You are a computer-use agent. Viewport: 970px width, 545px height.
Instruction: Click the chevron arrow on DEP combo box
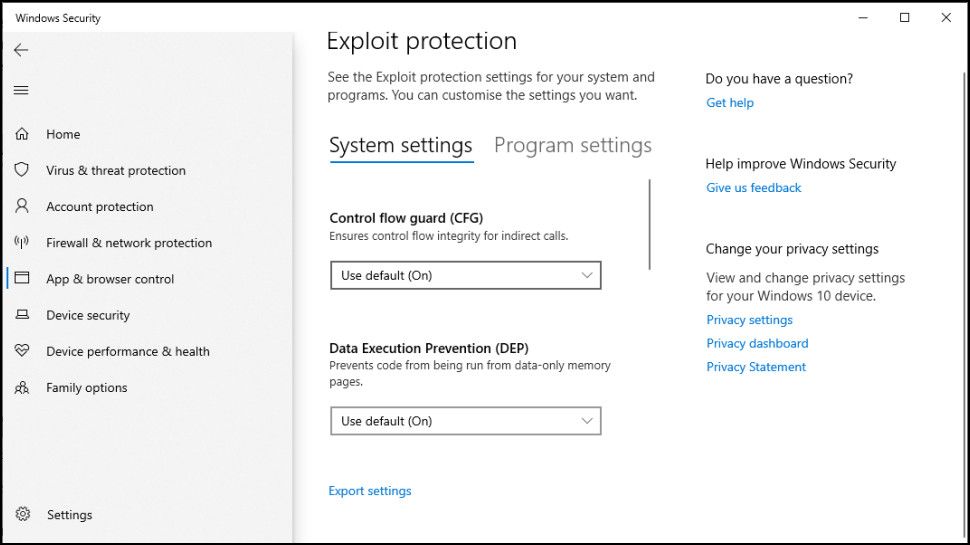(587, 421)
